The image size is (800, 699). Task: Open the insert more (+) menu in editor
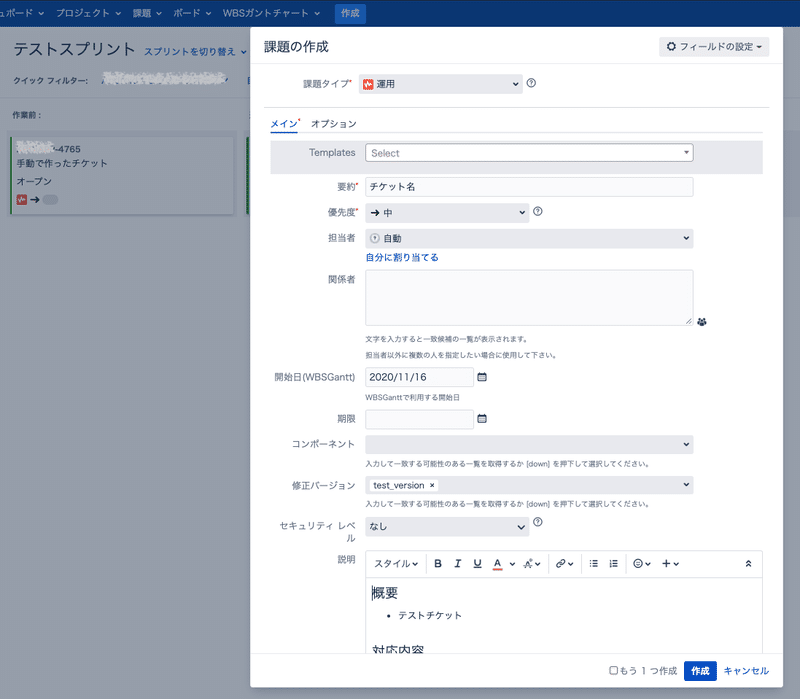[670, 564]
